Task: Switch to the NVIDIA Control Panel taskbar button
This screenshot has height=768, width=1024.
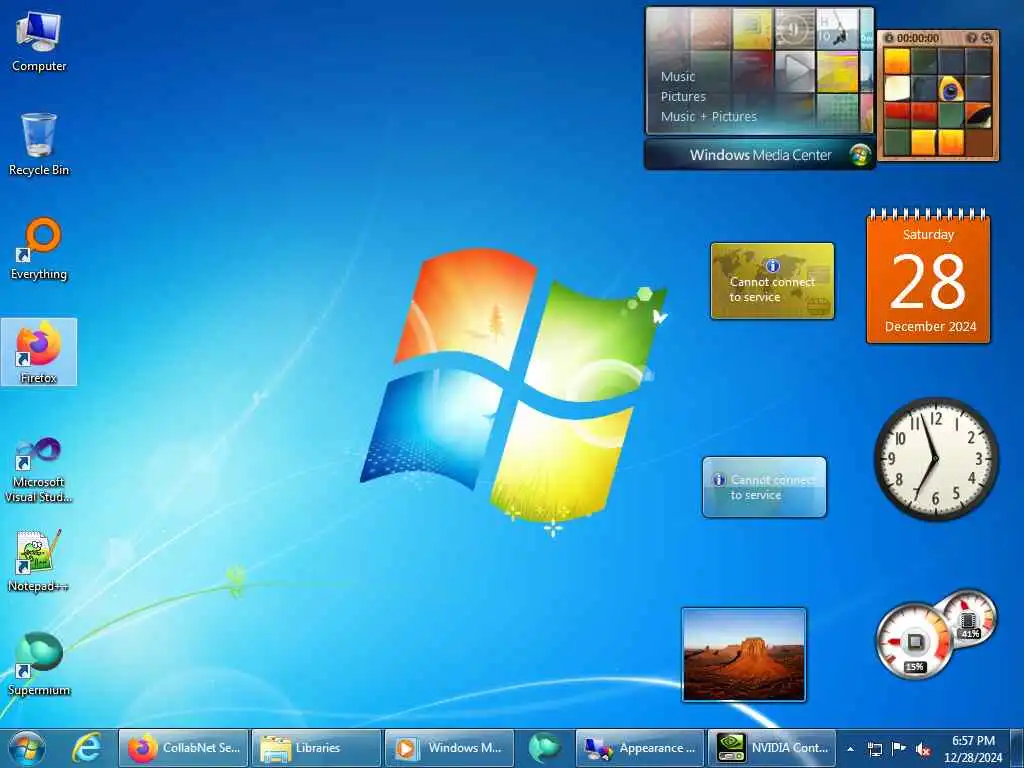Action: click(771, 748)
